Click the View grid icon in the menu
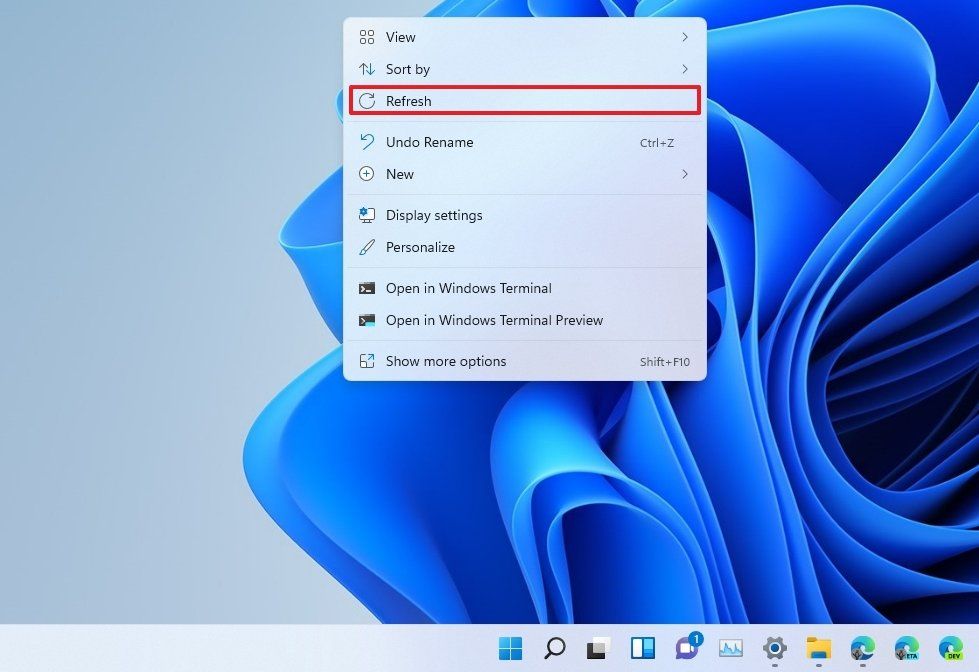The height and width of the screenshot is (672, 979). click(x=368, y=37)
